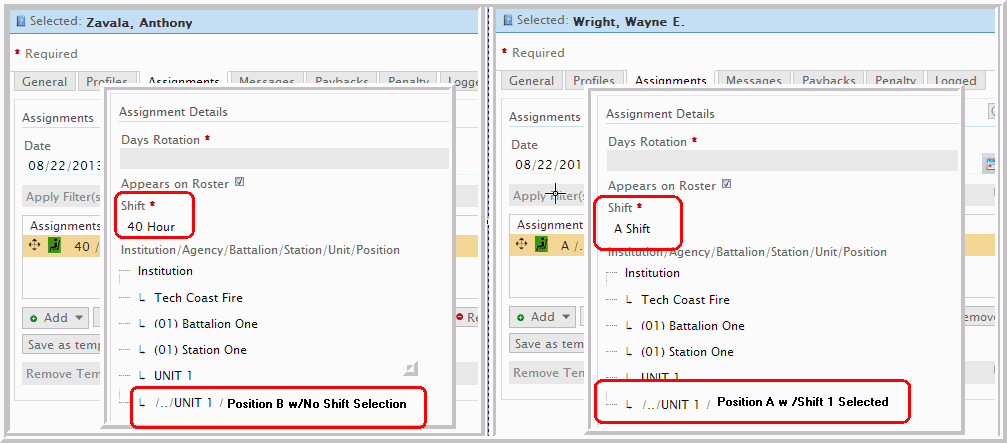This screenshot has height=443, width=1007.
Task: Click the Days Rotation field in Zavala's popup
Action: click(x=284, y=159)
